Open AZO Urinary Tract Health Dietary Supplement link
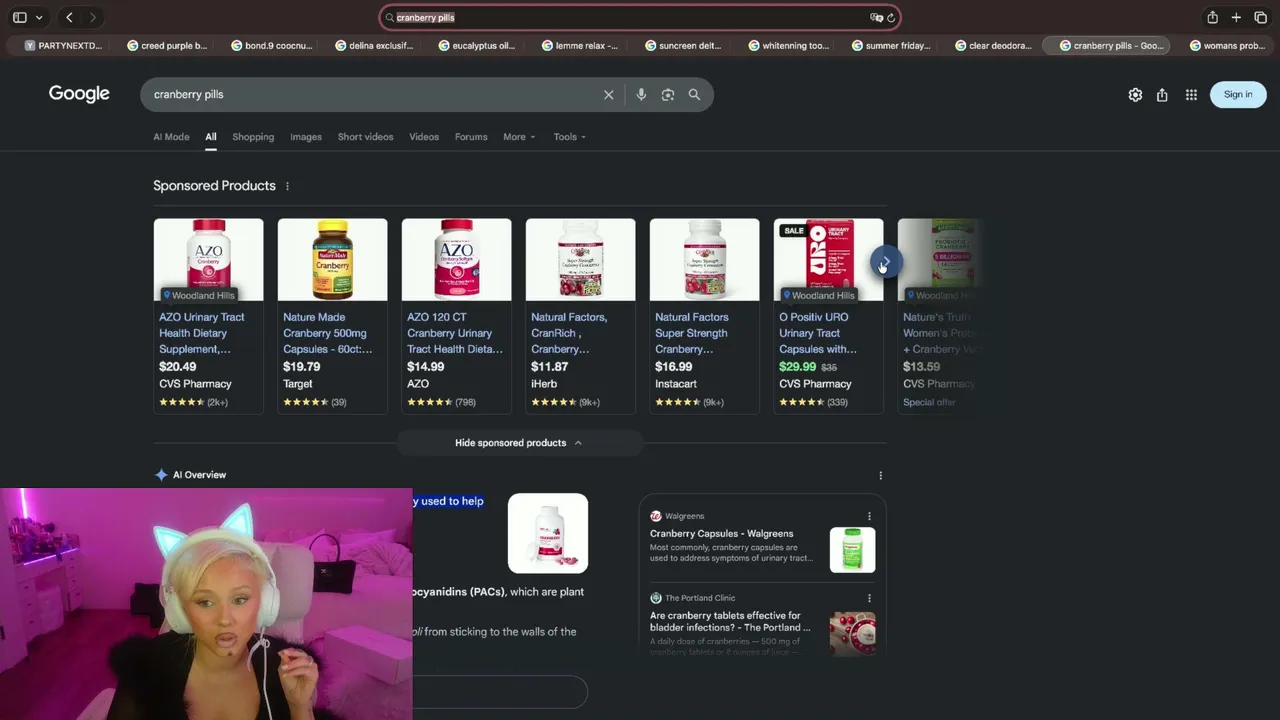This screenshot has height=720, width=1280. click(x=202, y=333)
